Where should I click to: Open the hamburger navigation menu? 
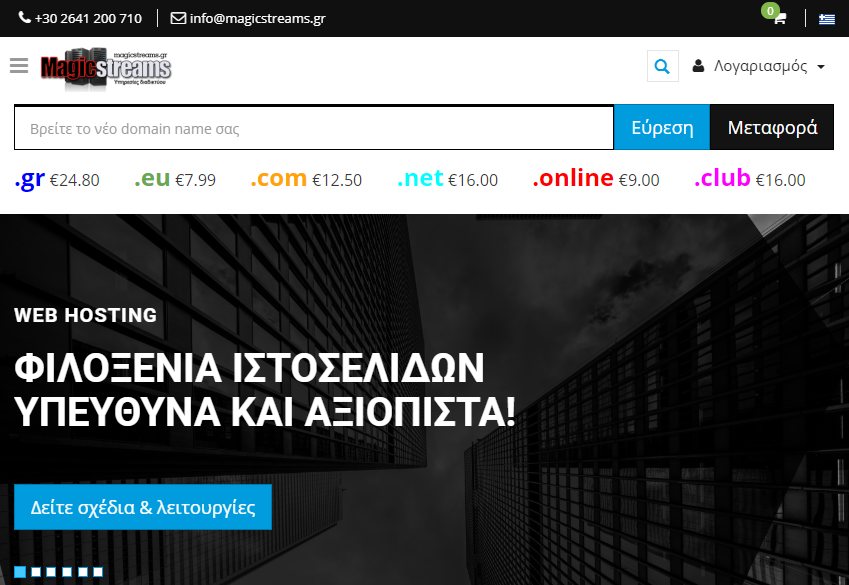tap(19, 66)
